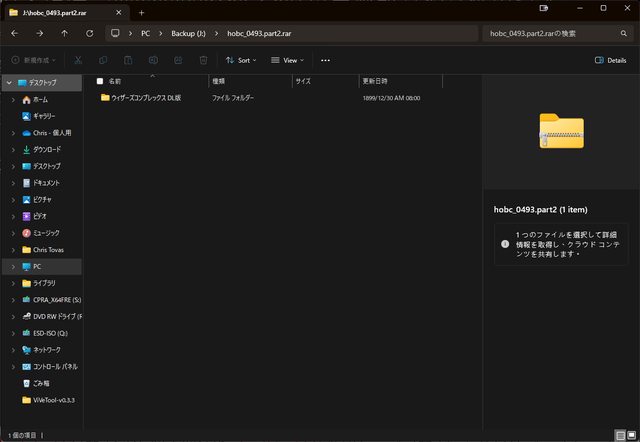Expand the ネットワーク tree node
Image resolution: width=640 pixels, height=442 pixels.
(x=12, y=350)
